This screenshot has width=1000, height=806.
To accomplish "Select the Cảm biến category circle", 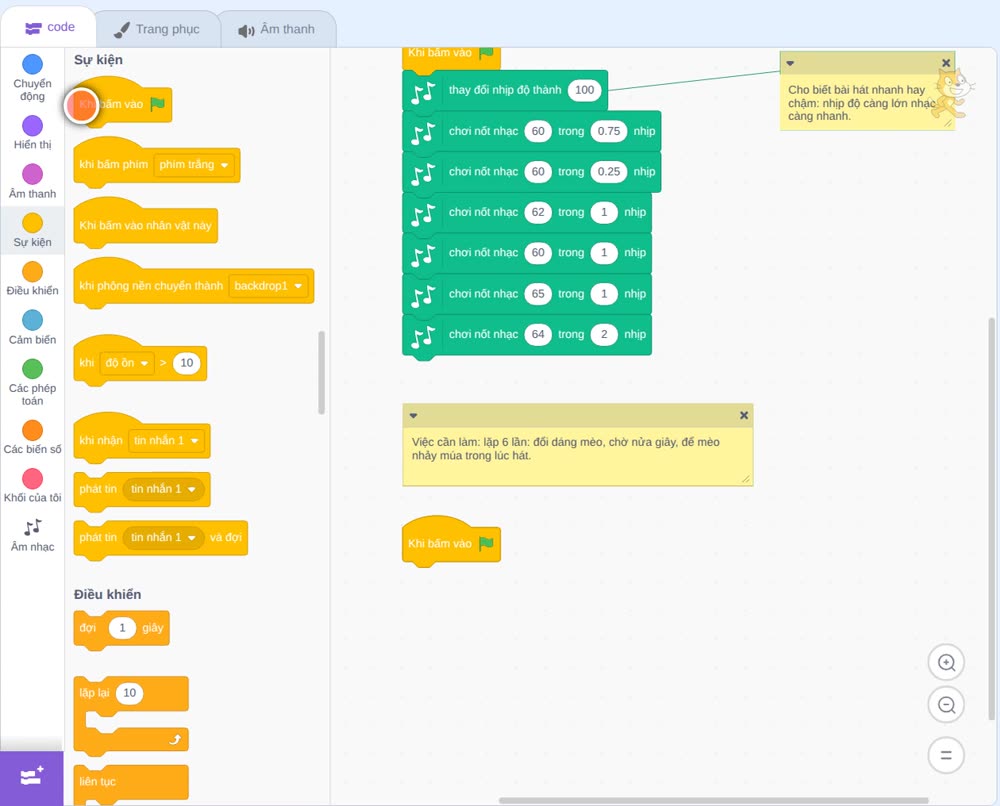I will 33,320.
